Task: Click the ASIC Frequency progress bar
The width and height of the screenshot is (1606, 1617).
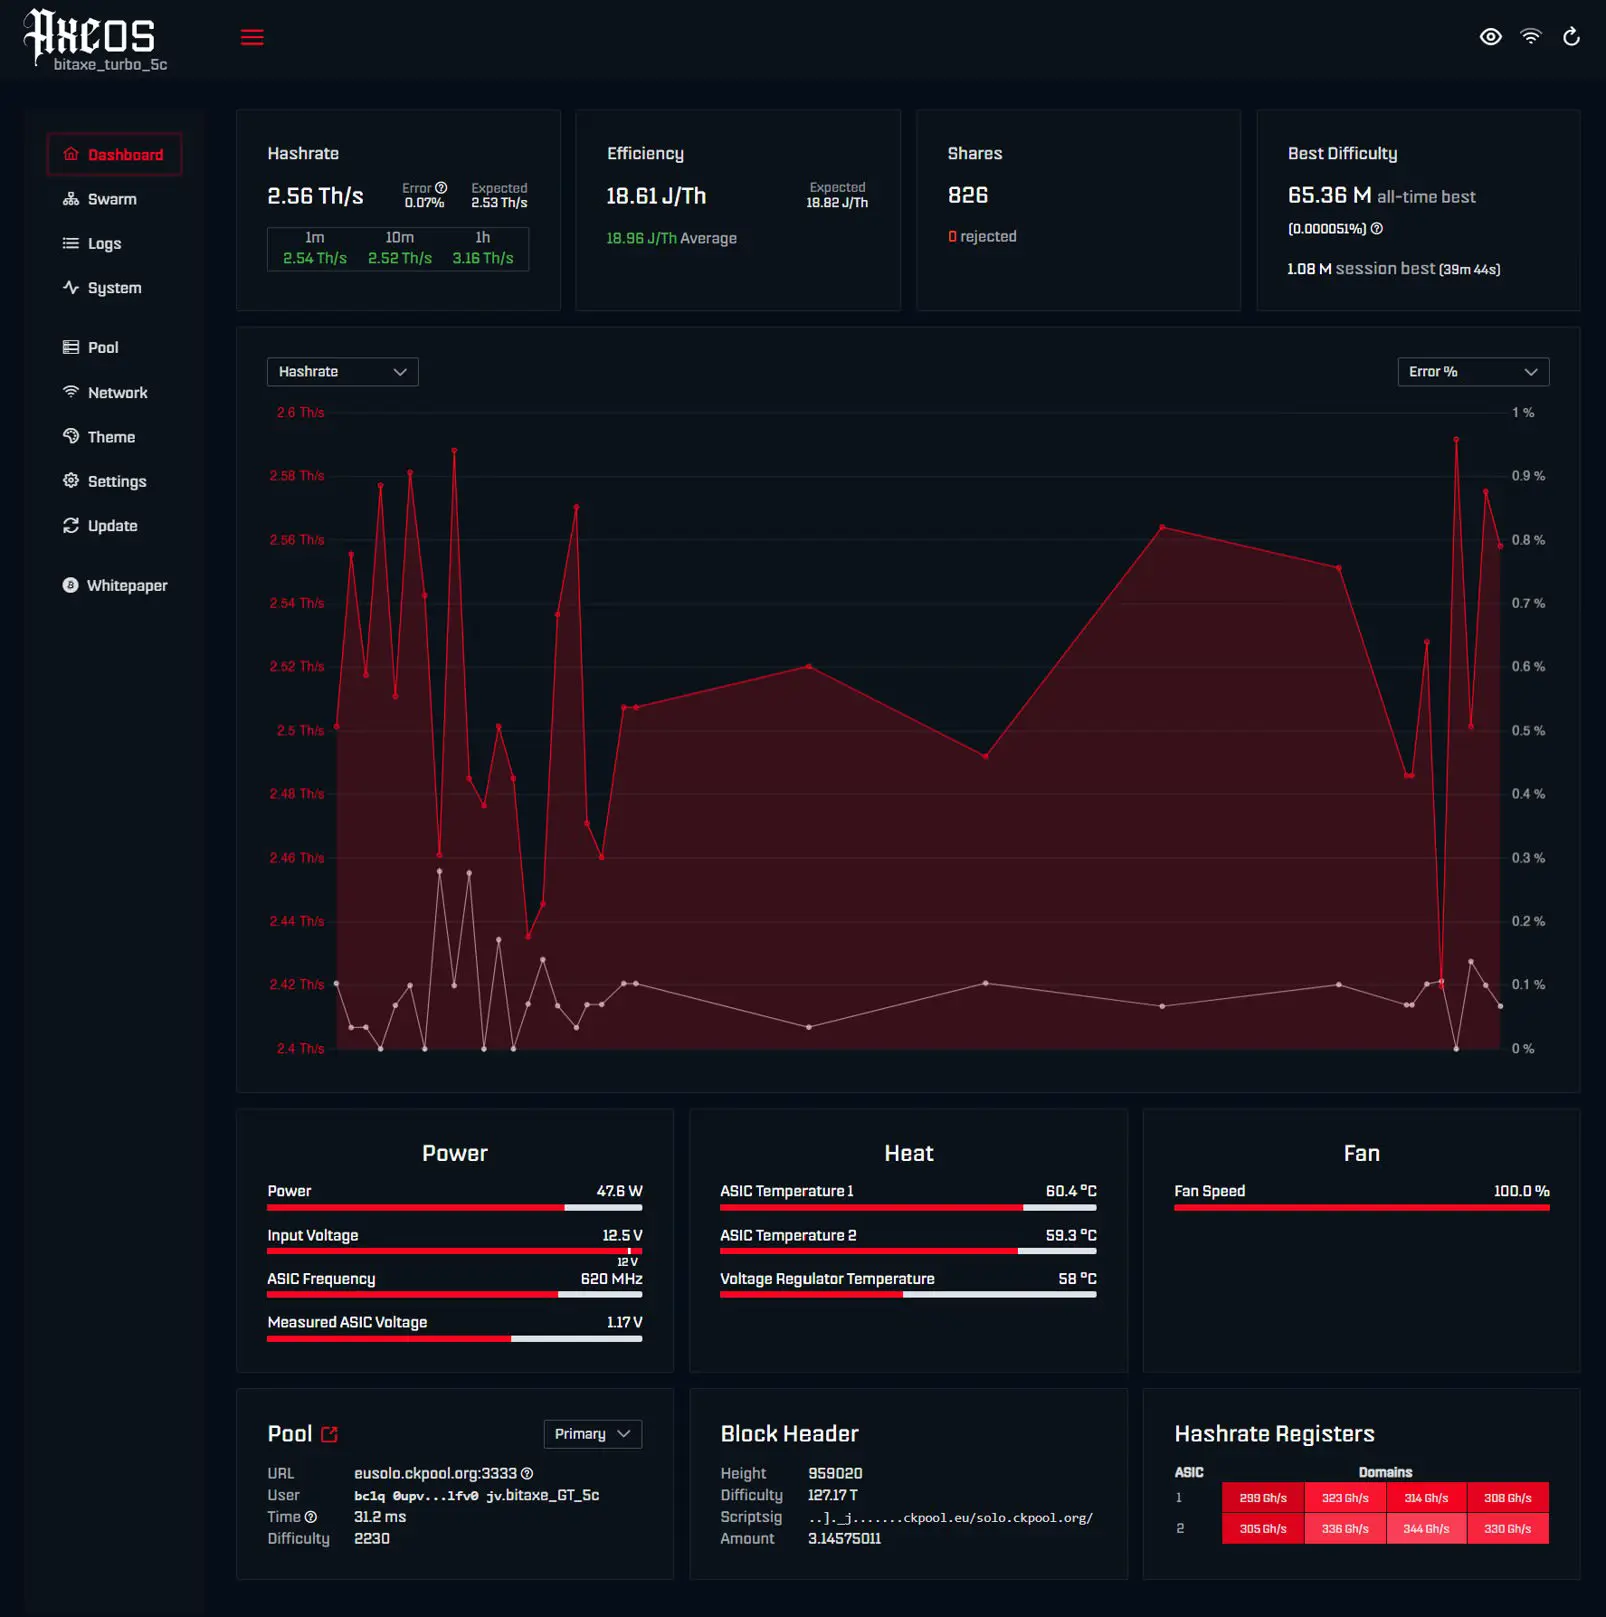Action: click(x=455, y=1295)
